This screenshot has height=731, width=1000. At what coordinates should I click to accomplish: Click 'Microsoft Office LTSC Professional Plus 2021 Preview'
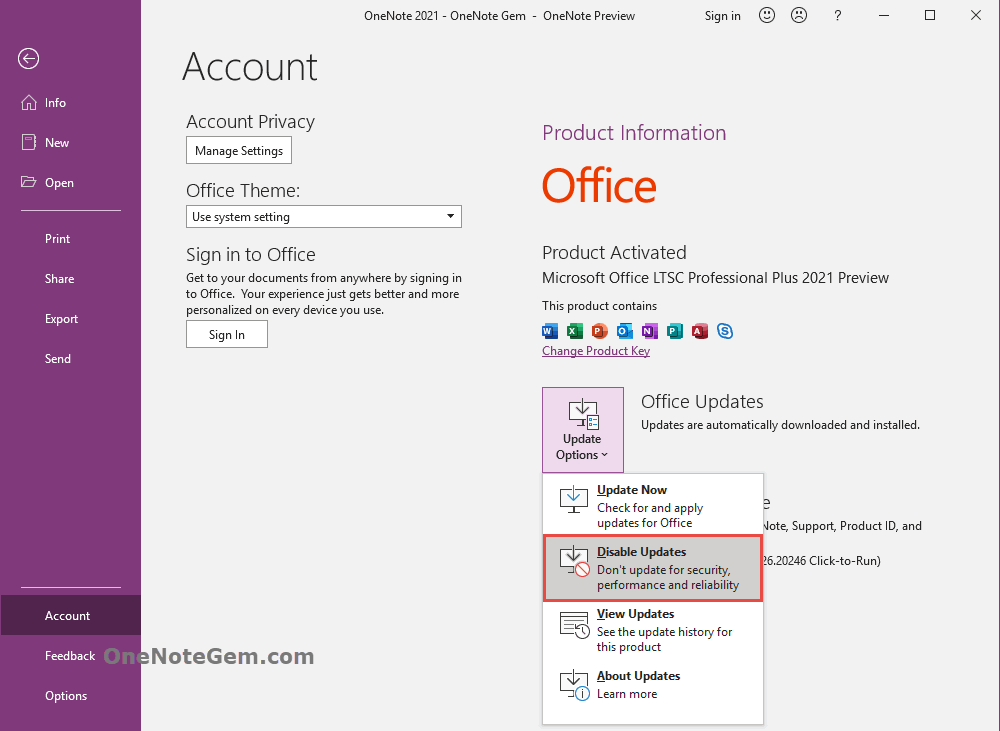point(715,278)
